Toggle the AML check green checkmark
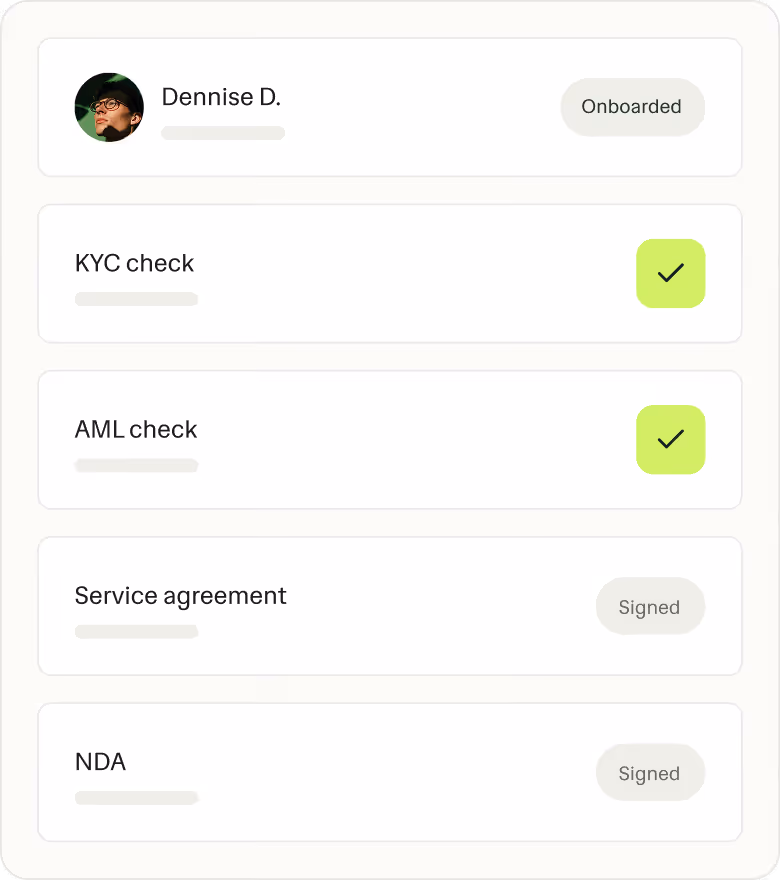The height and width of the screenshot is (880, 780). 670,439
